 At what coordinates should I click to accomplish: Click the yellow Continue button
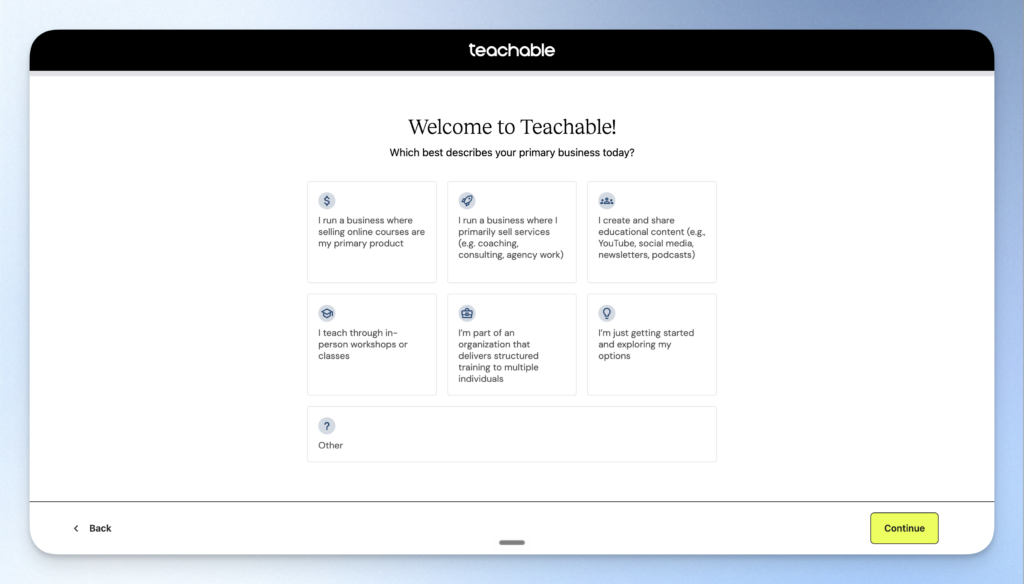tap(904, 528)
